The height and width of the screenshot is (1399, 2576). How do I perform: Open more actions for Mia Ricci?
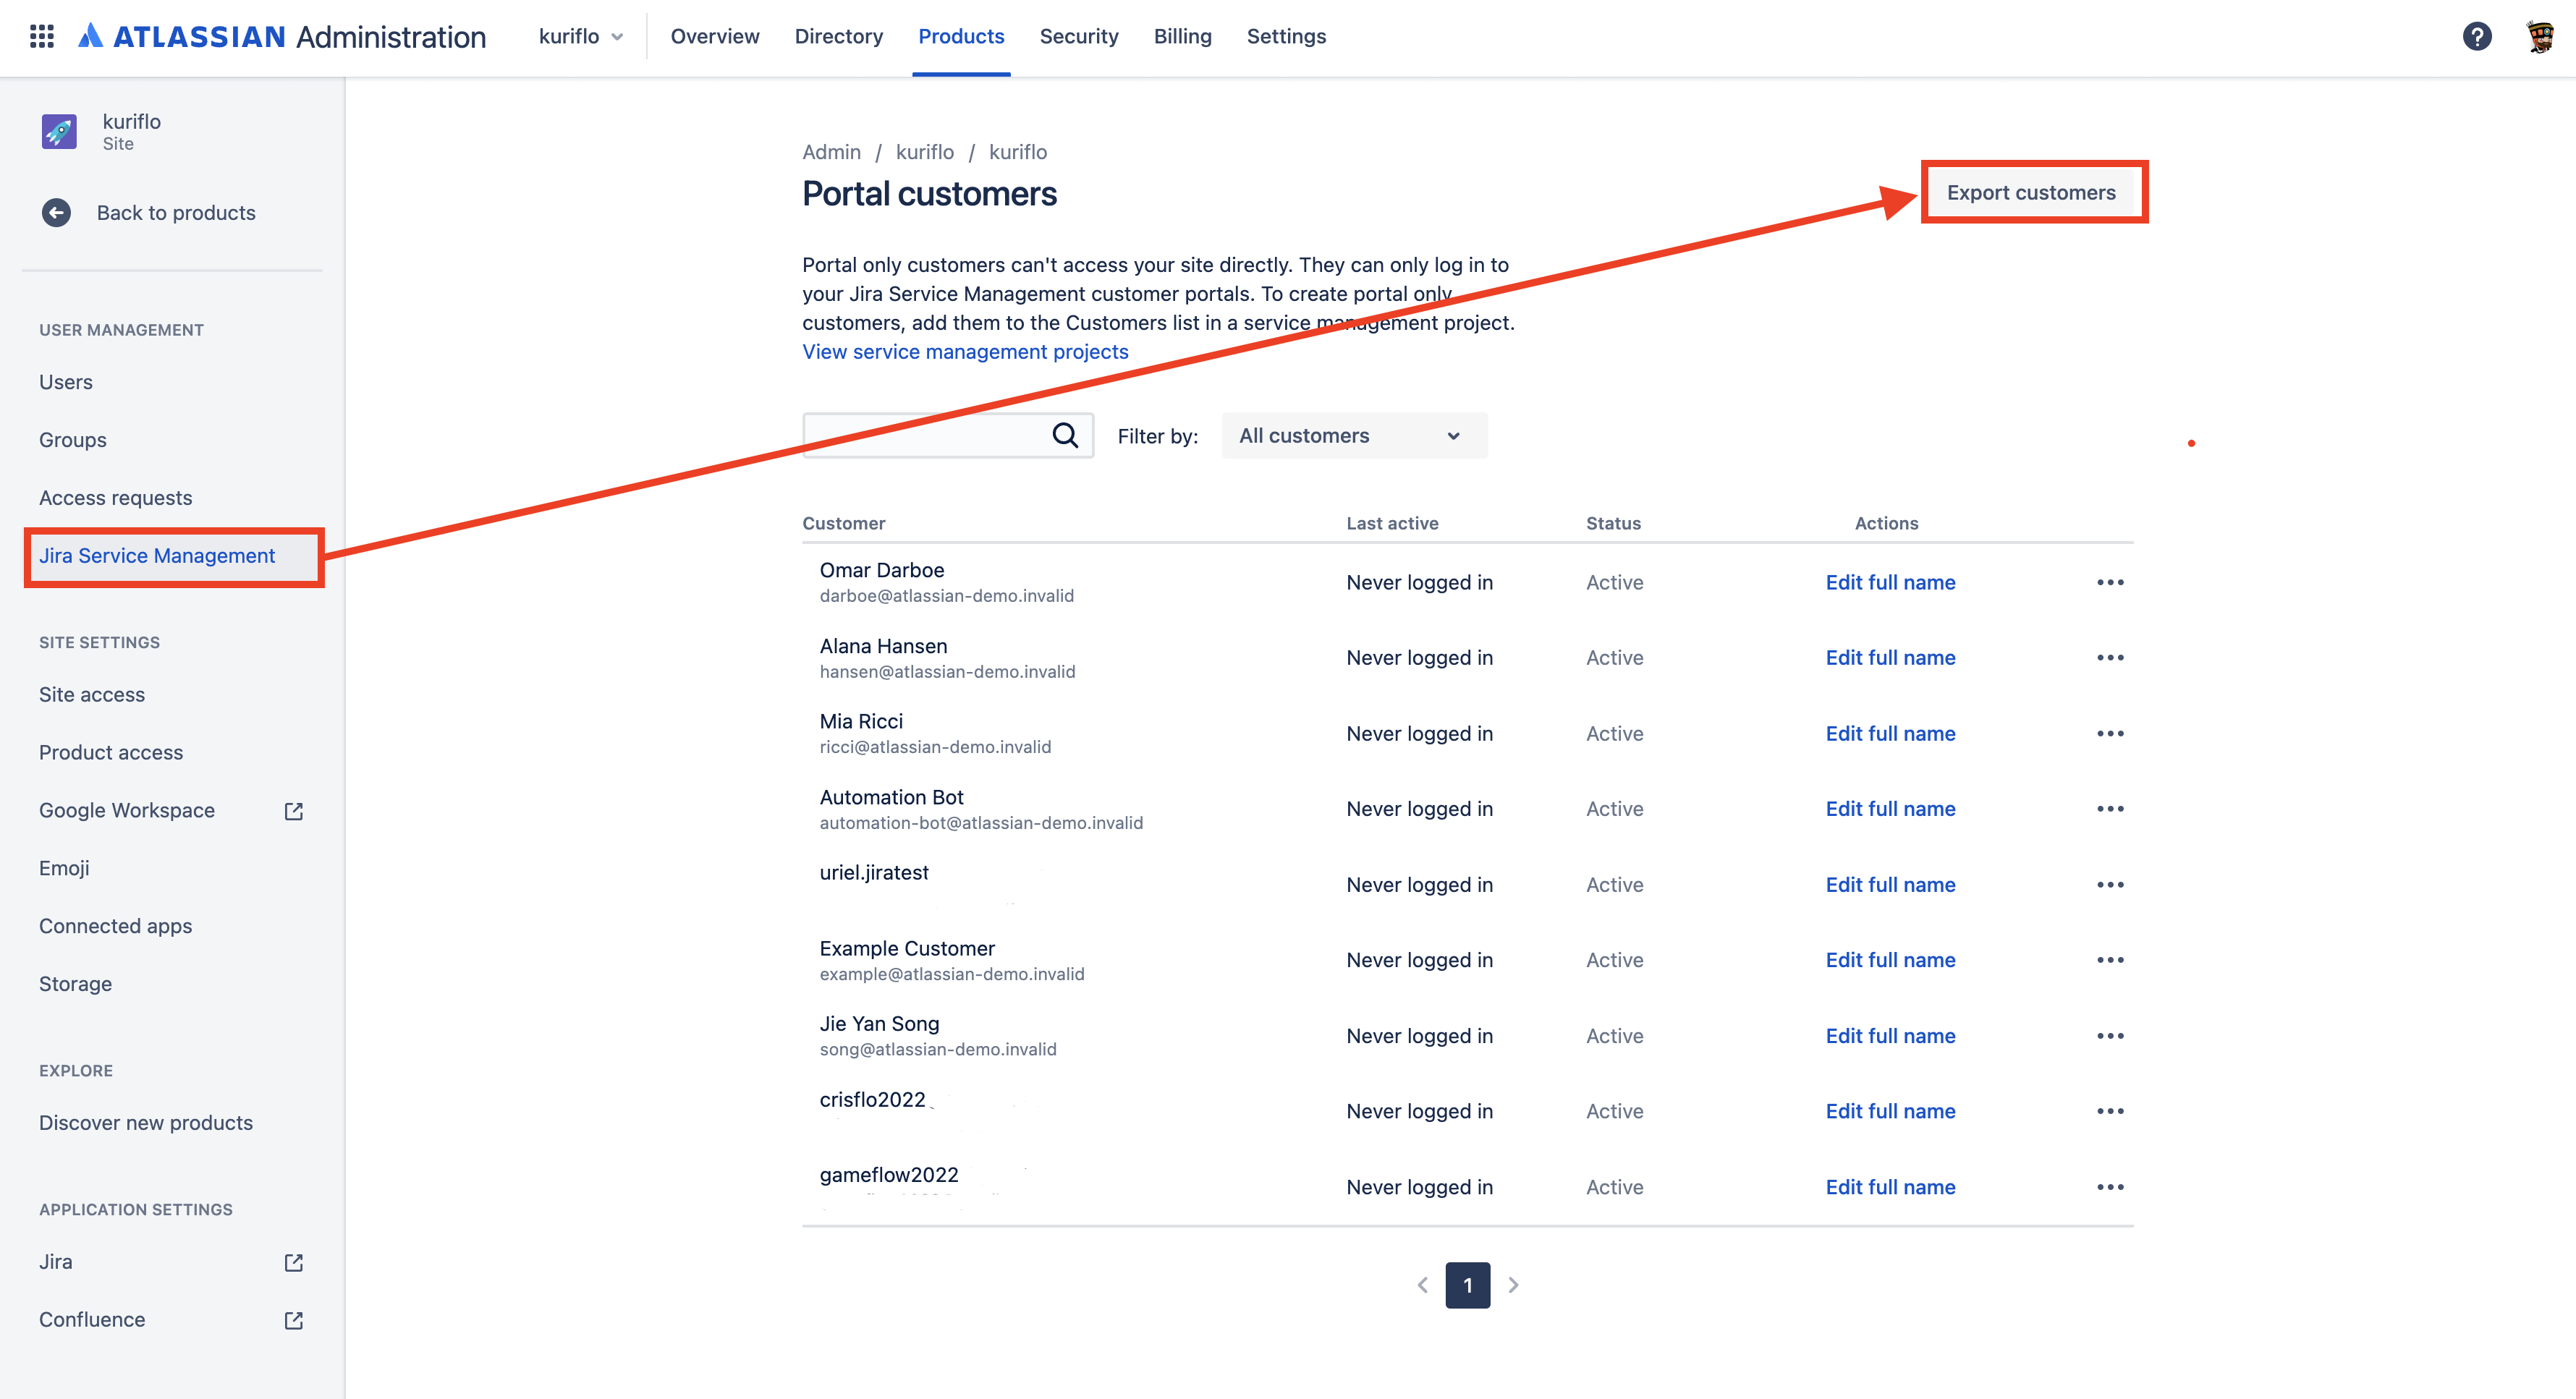2110,733
